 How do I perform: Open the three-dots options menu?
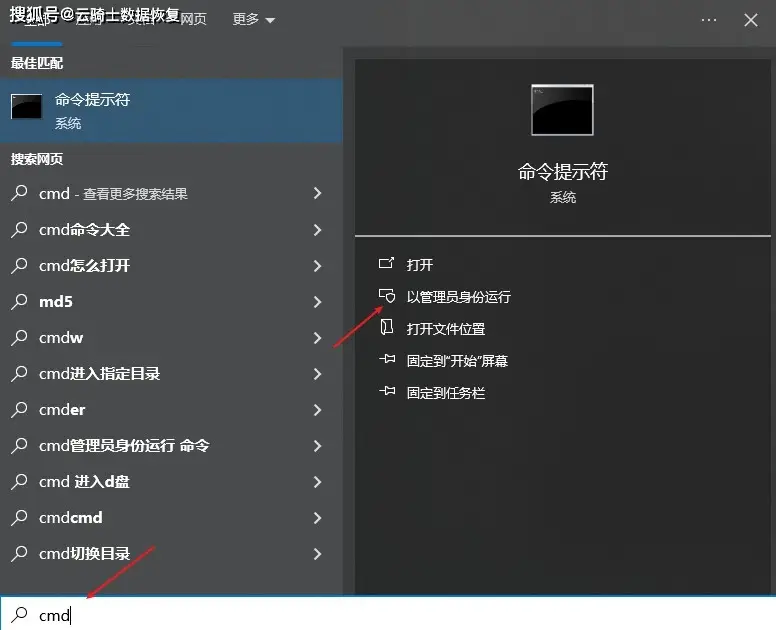[709, 20]
